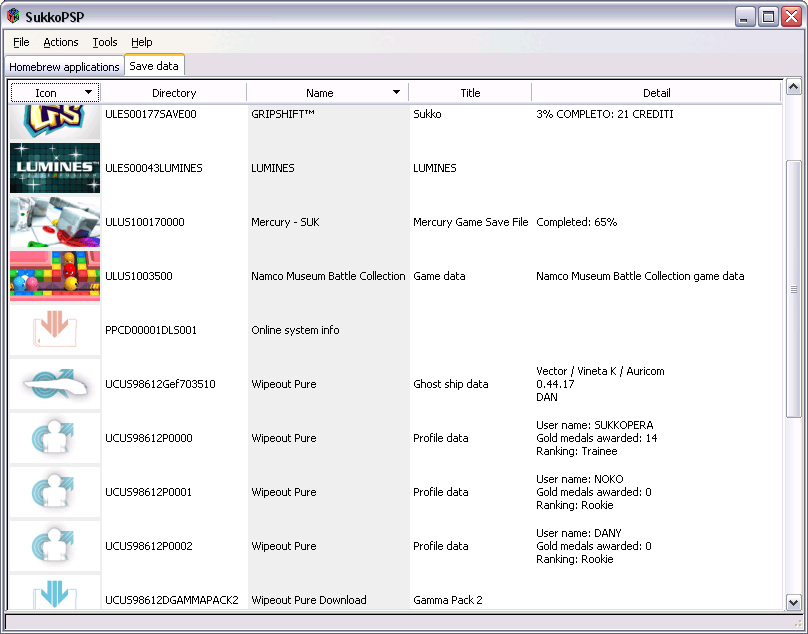Select the SUKKOPERA Wipeout Pure profile icon
The image size is (808, 634).
tap(55, 438)
